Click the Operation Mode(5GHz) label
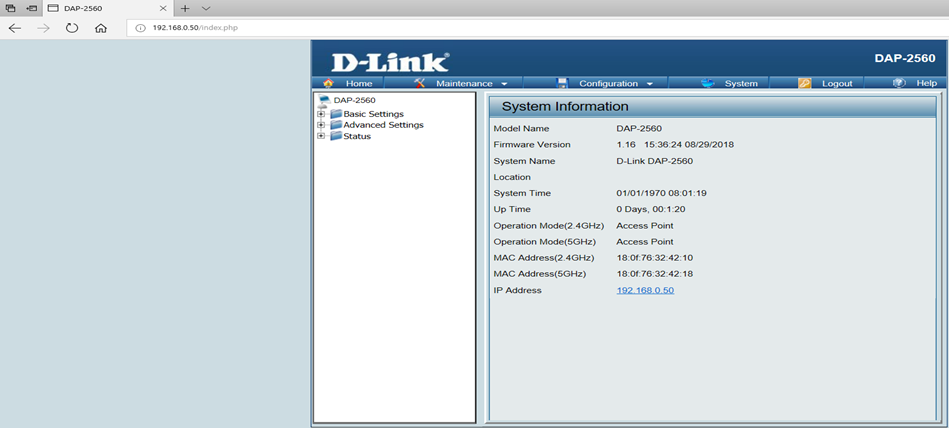This screenshot has height=428, width=949. [545, 242]
